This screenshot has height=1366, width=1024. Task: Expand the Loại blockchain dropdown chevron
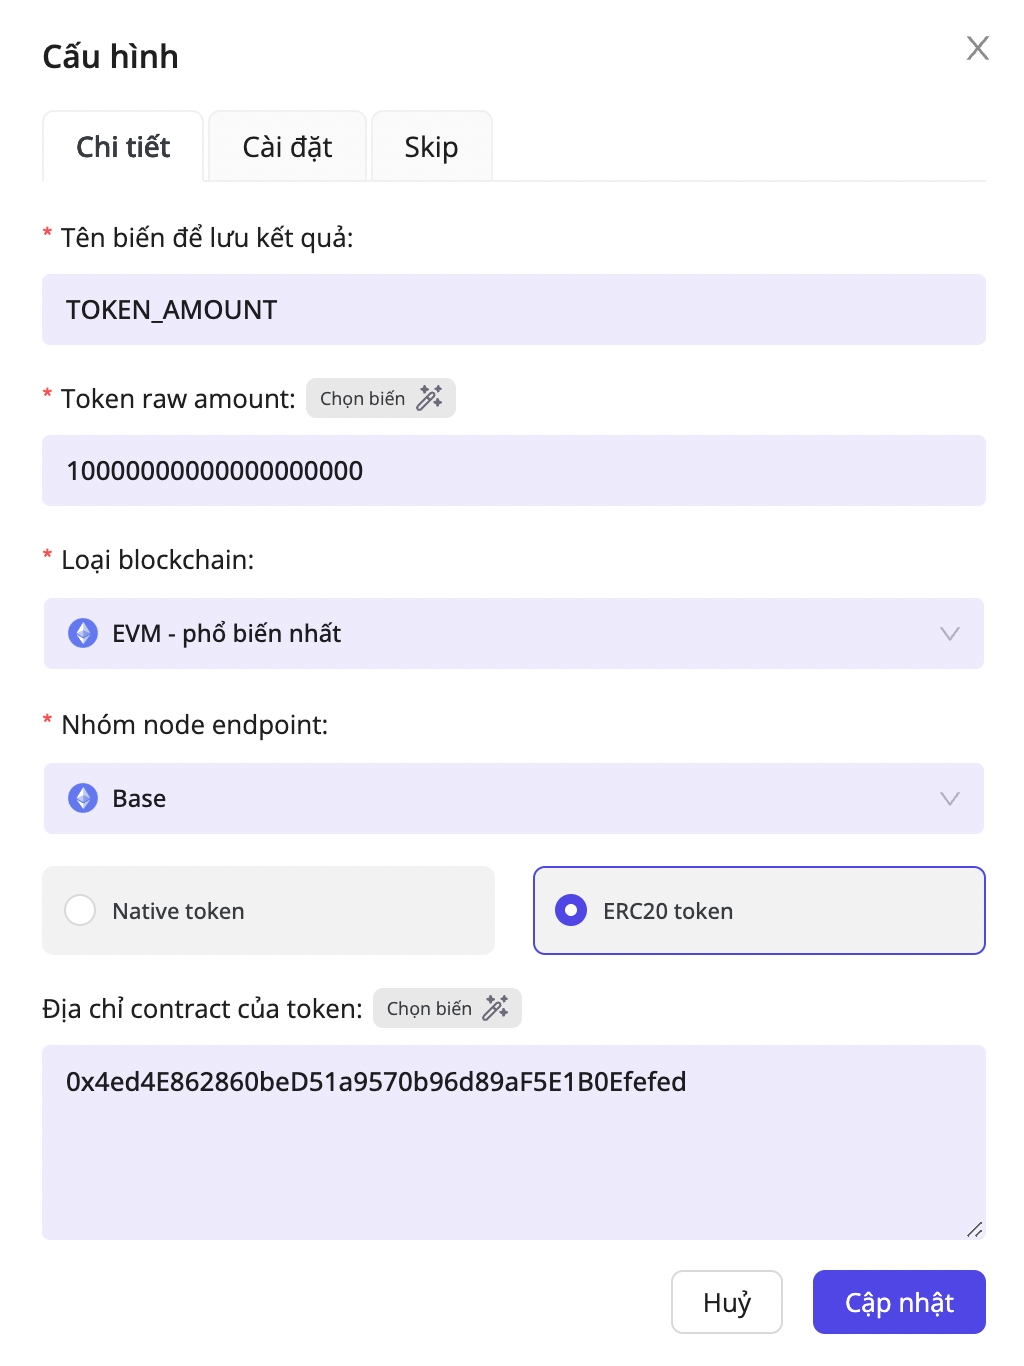click(949, 633)
